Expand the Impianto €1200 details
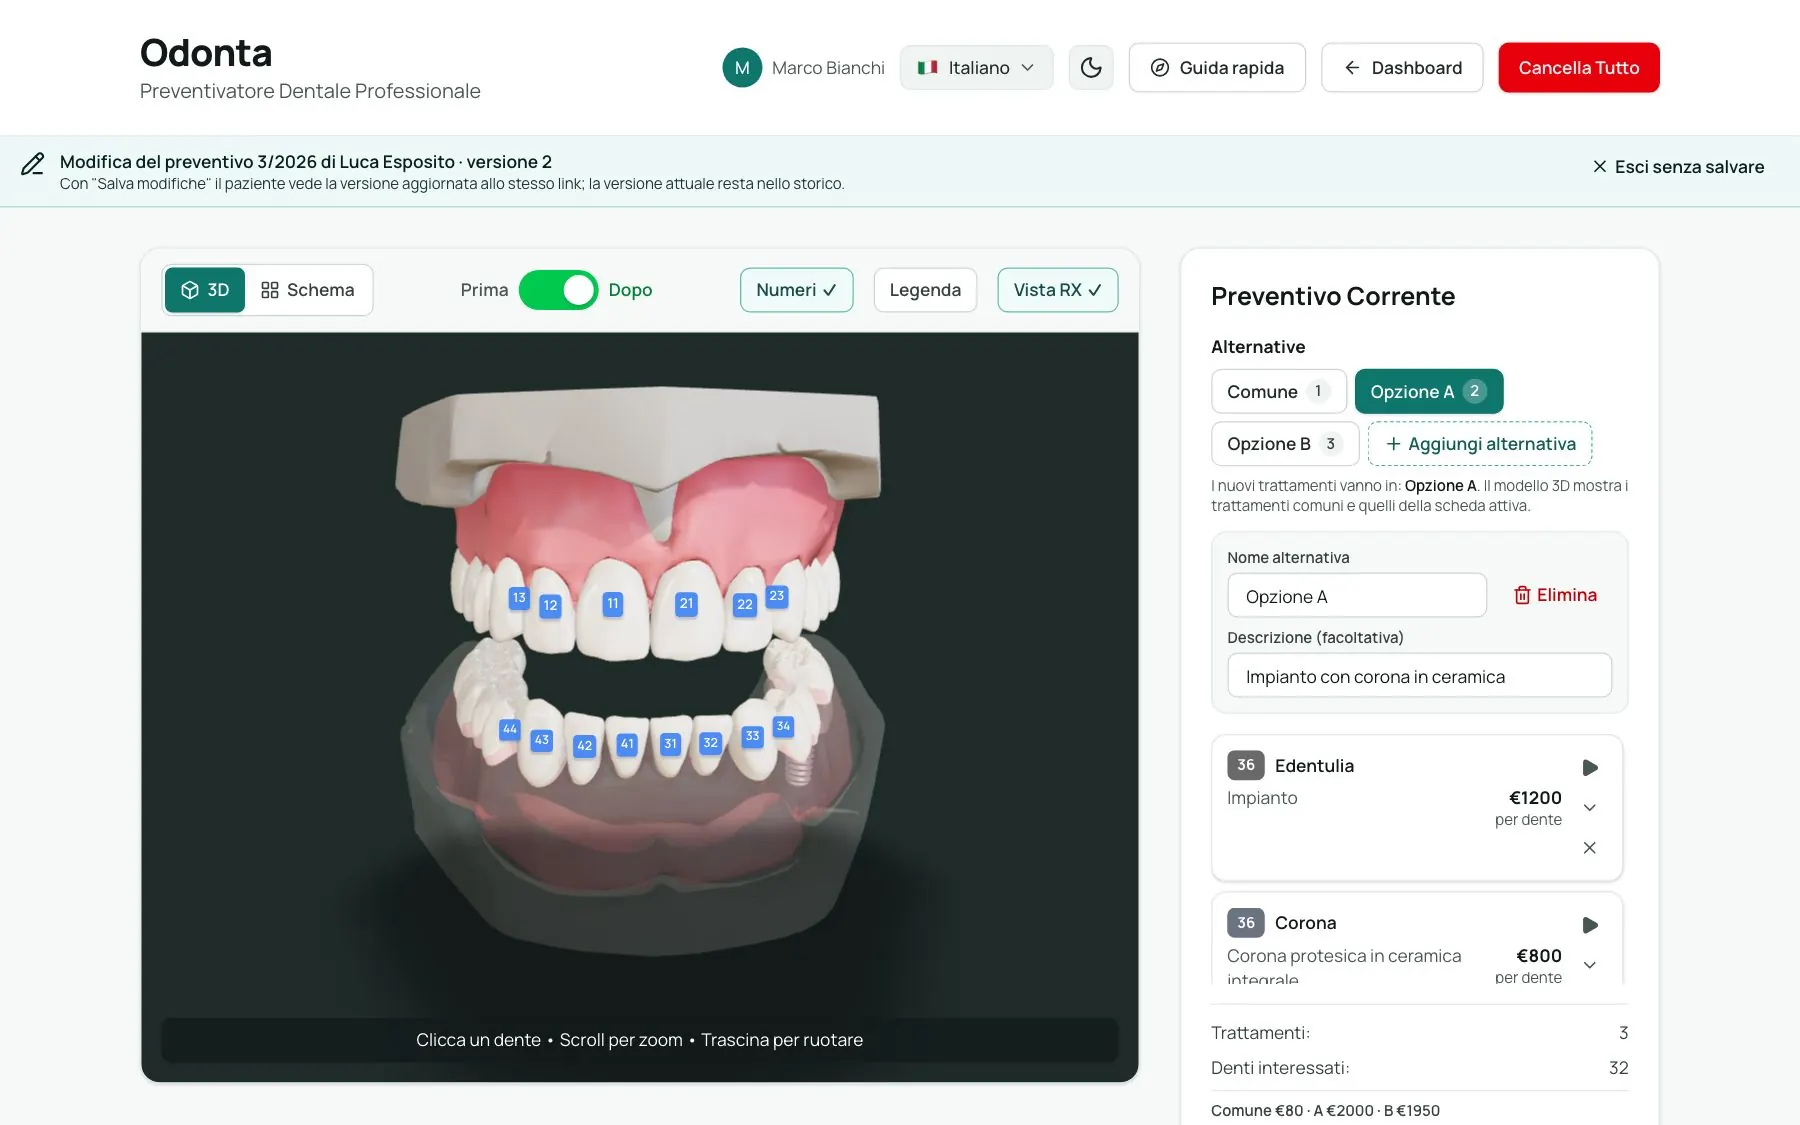This screenshot has width=1800, height=1125. tap(1590, 808)
